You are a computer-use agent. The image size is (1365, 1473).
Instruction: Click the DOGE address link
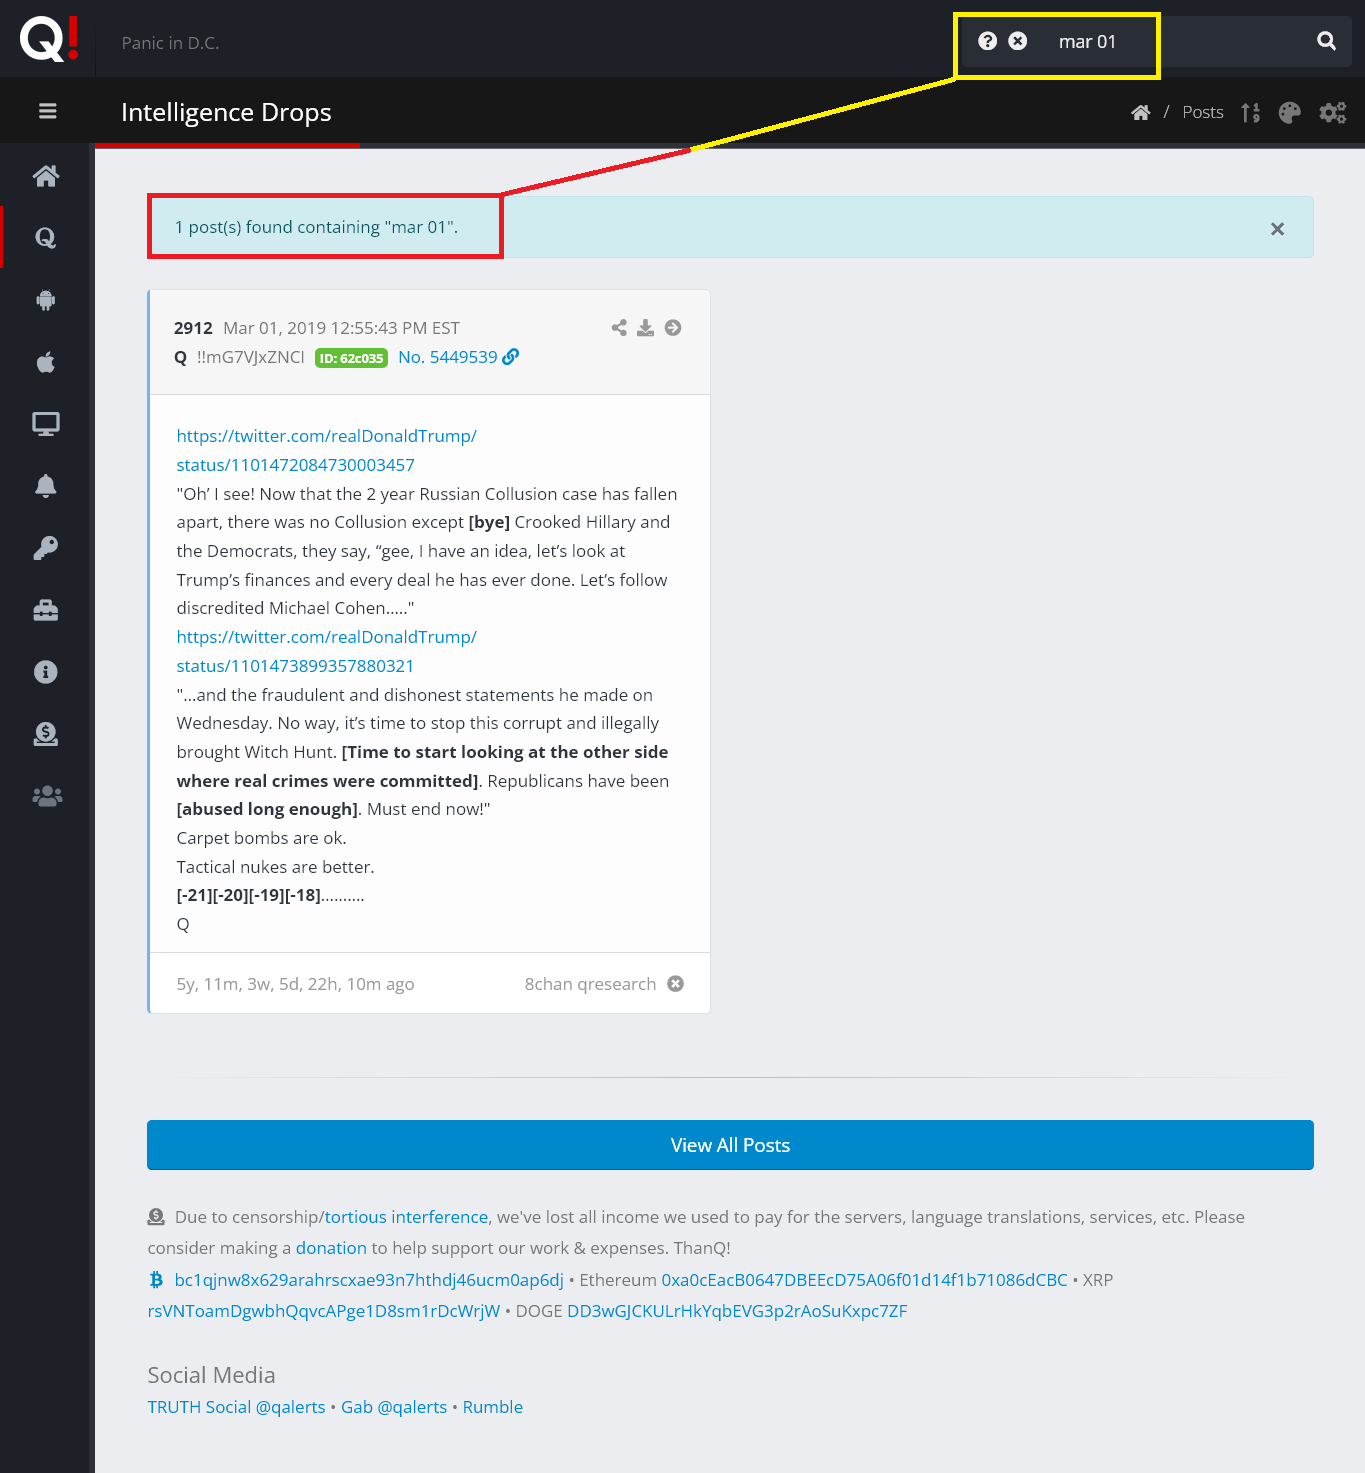(x=737, y=1311)
